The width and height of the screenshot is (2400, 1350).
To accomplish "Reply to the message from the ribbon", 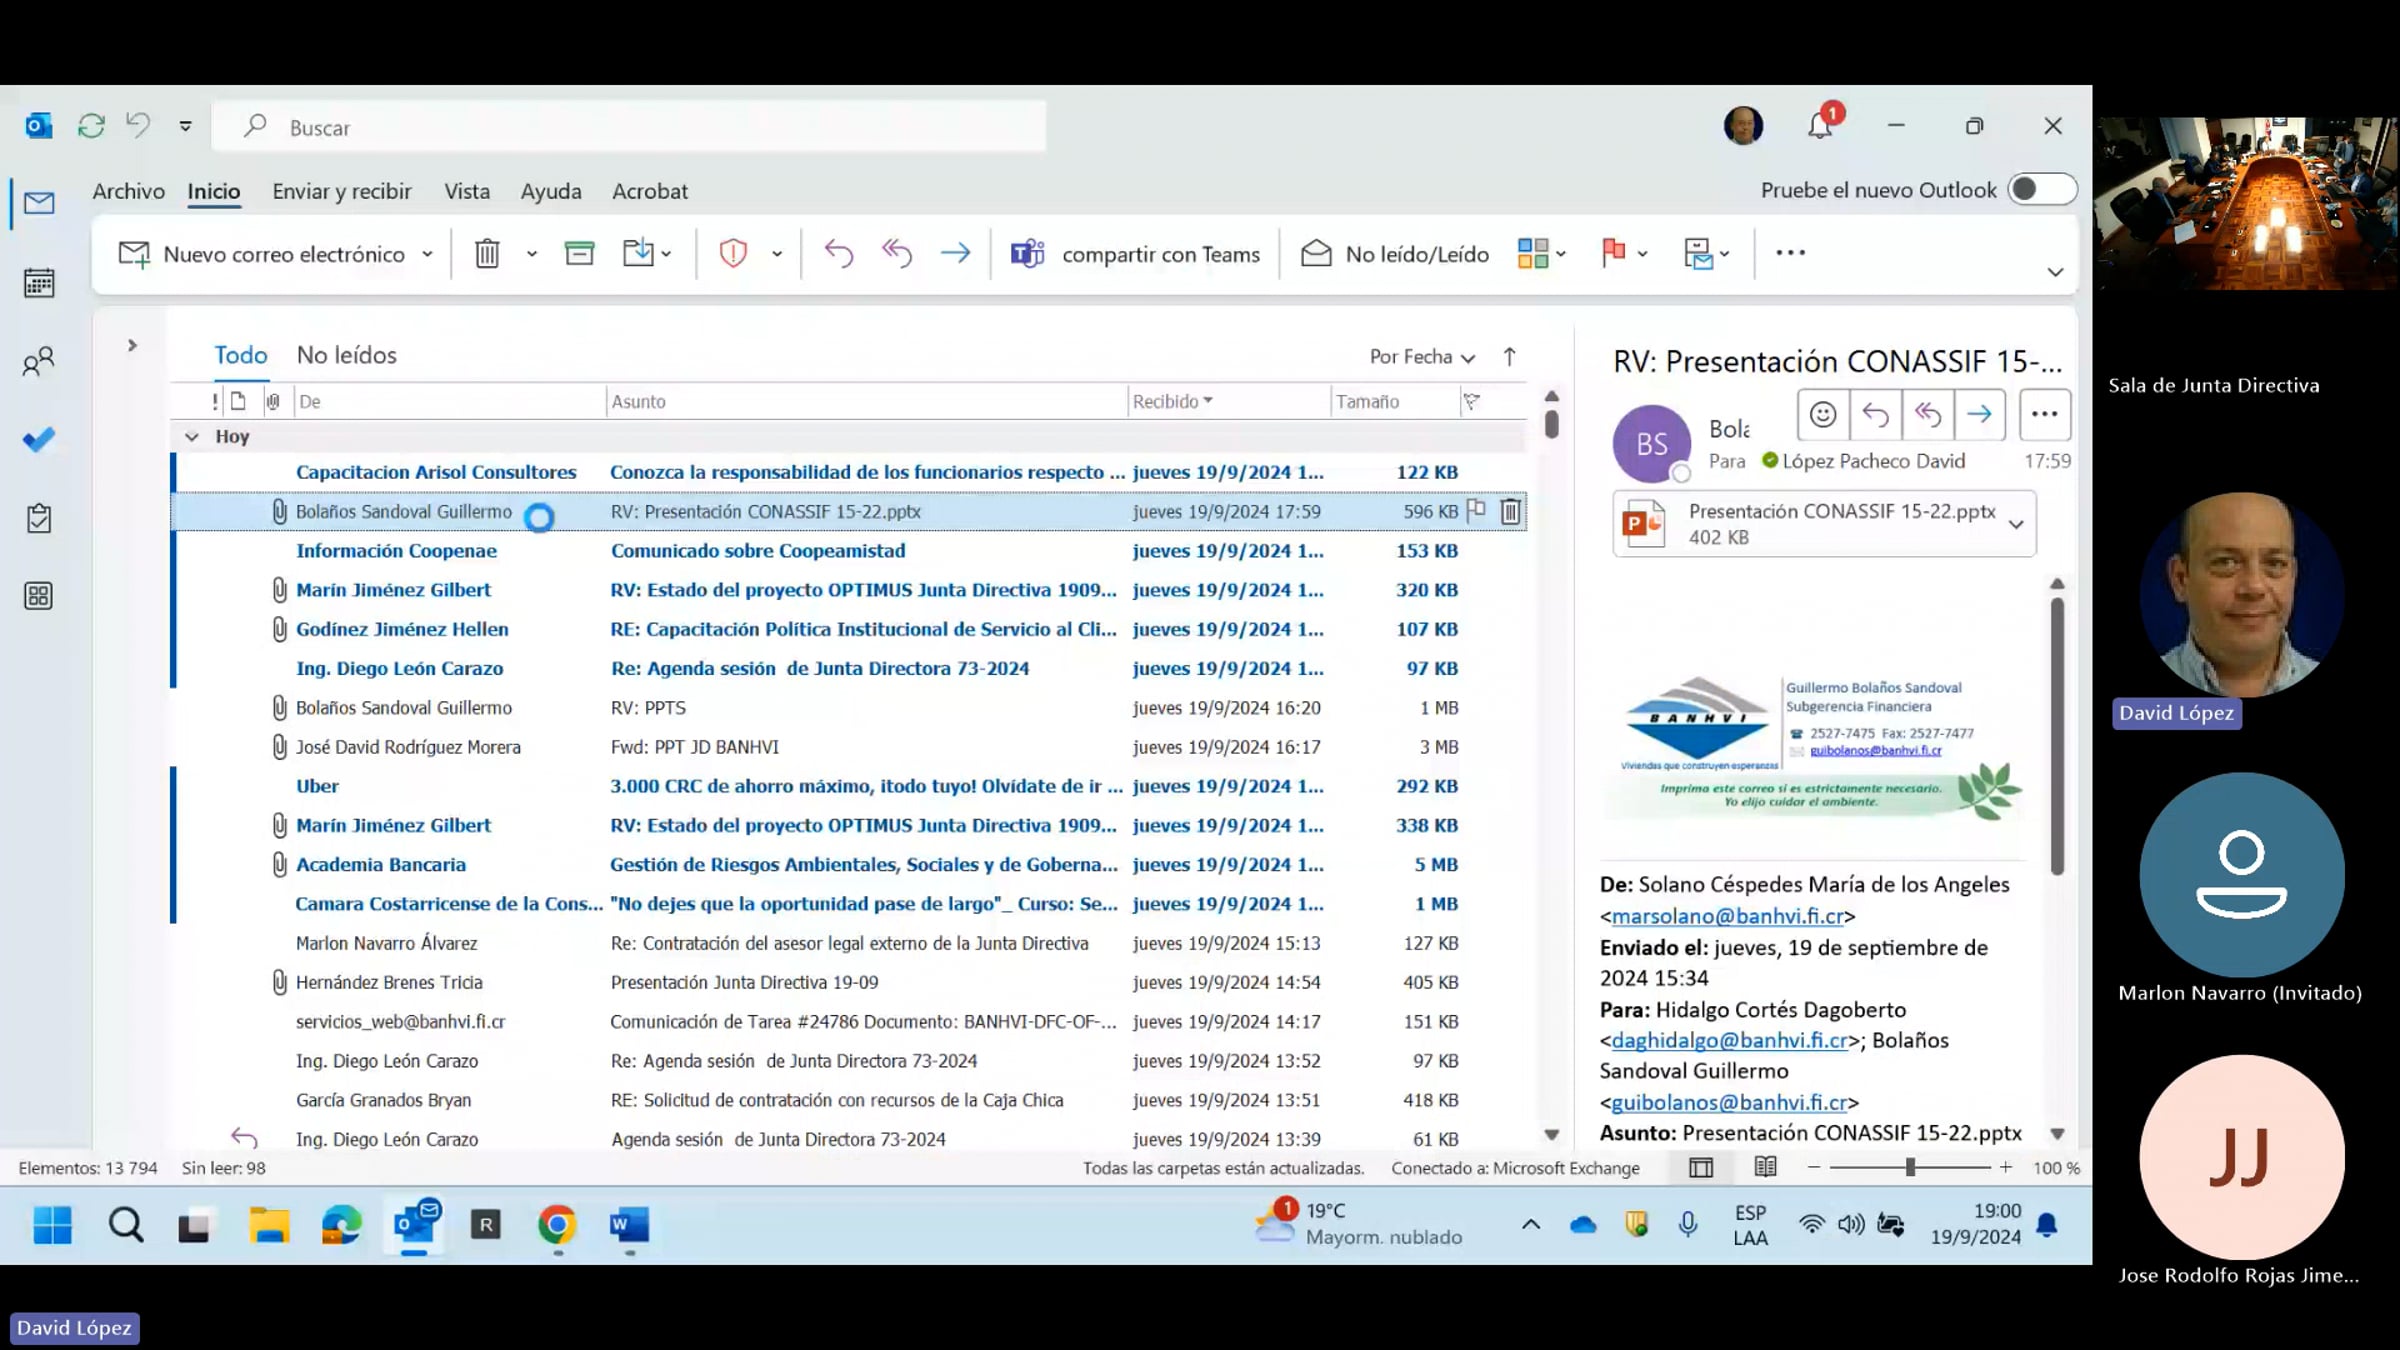I will pyautogui.click(x=839, y=254).
